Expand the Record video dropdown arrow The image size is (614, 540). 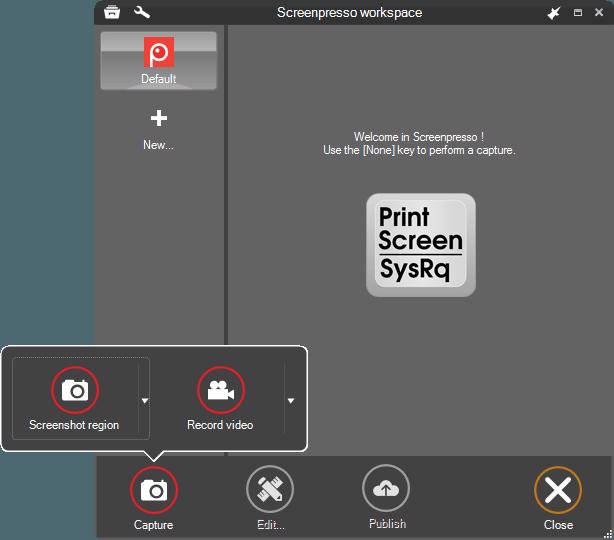291,401
